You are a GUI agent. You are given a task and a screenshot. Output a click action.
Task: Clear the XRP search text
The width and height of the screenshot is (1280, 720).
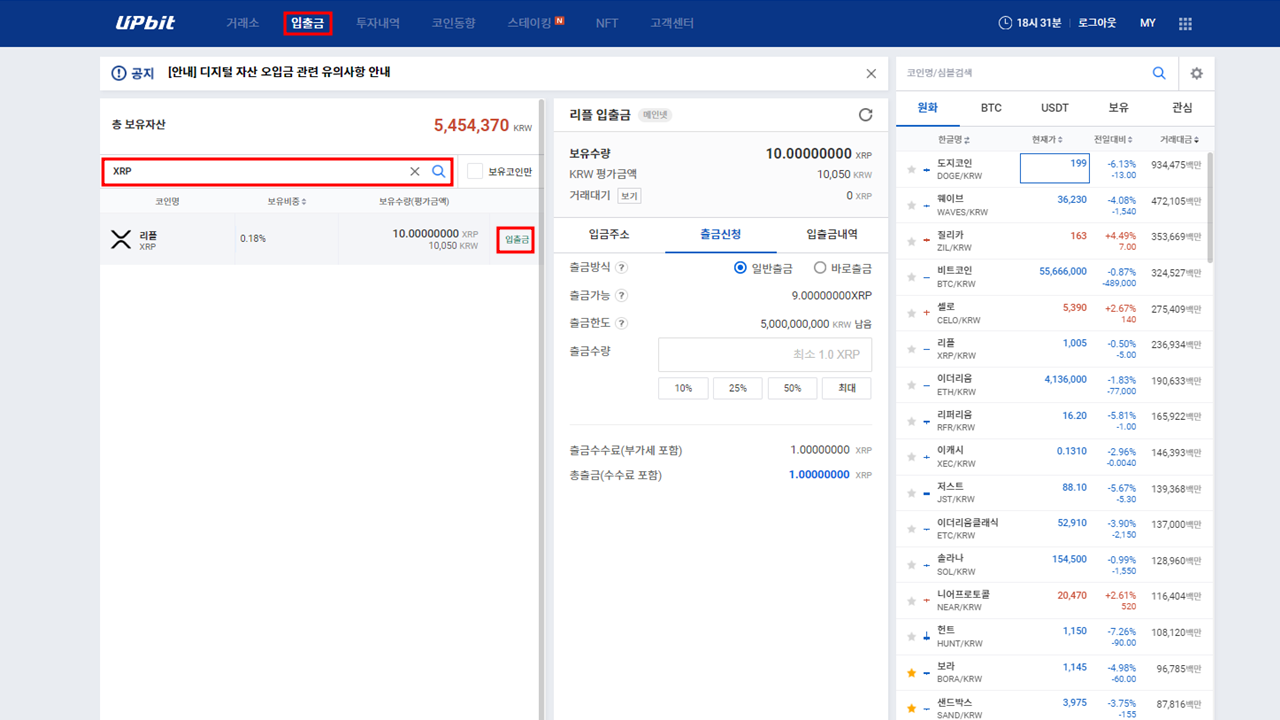click(415, 171)
